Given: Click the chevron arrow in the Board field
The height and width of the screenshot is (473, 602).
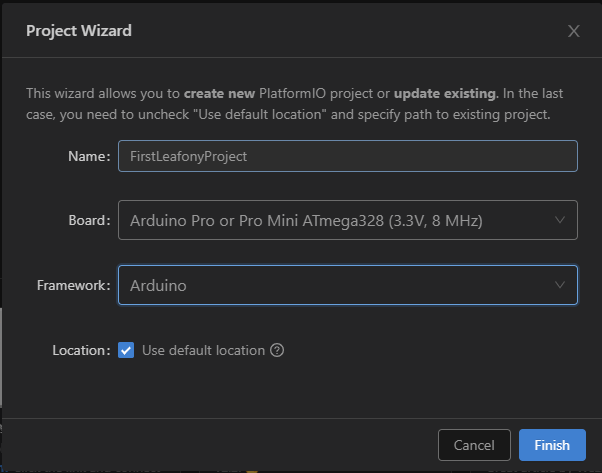Looking at the screenshot, I should 559,220.
